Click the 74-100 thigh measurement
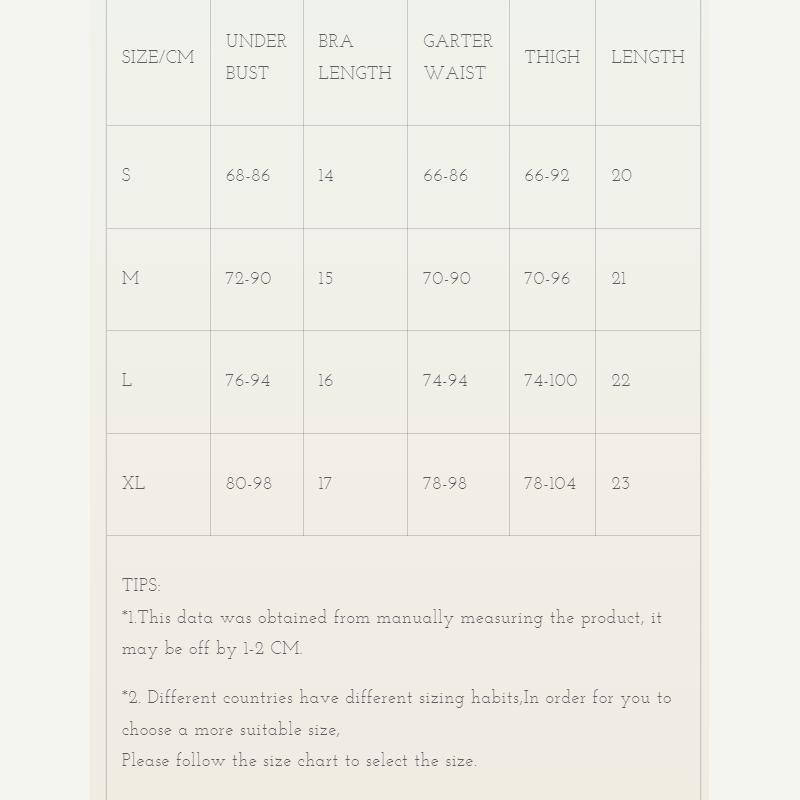 550,381
